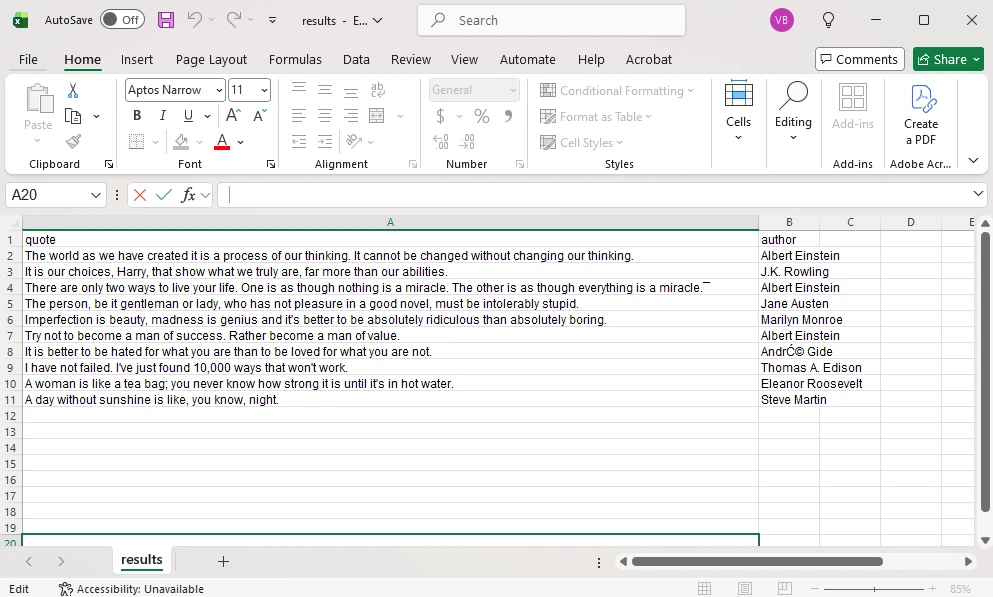Click the Comments button

click(859, 59)
